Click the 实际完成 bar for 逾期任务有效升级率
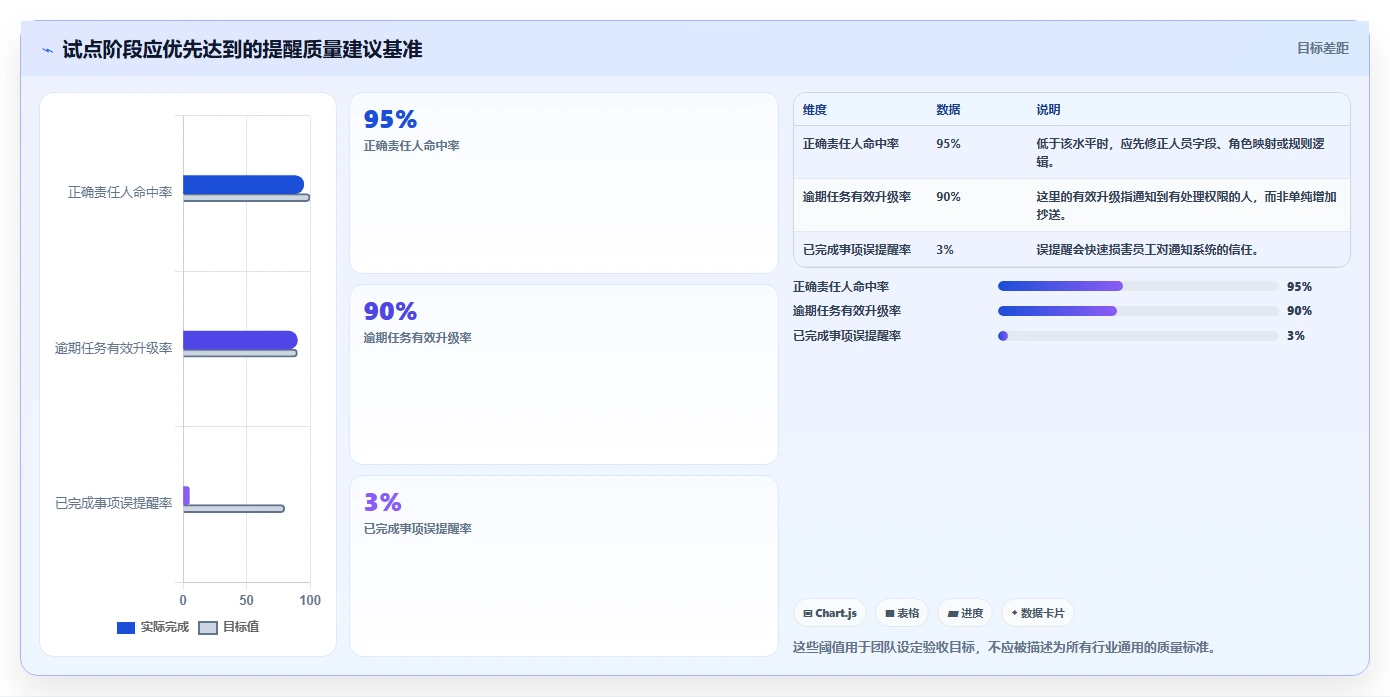The height and width of the screenshot is (697, 1390). tap(240, 340)
